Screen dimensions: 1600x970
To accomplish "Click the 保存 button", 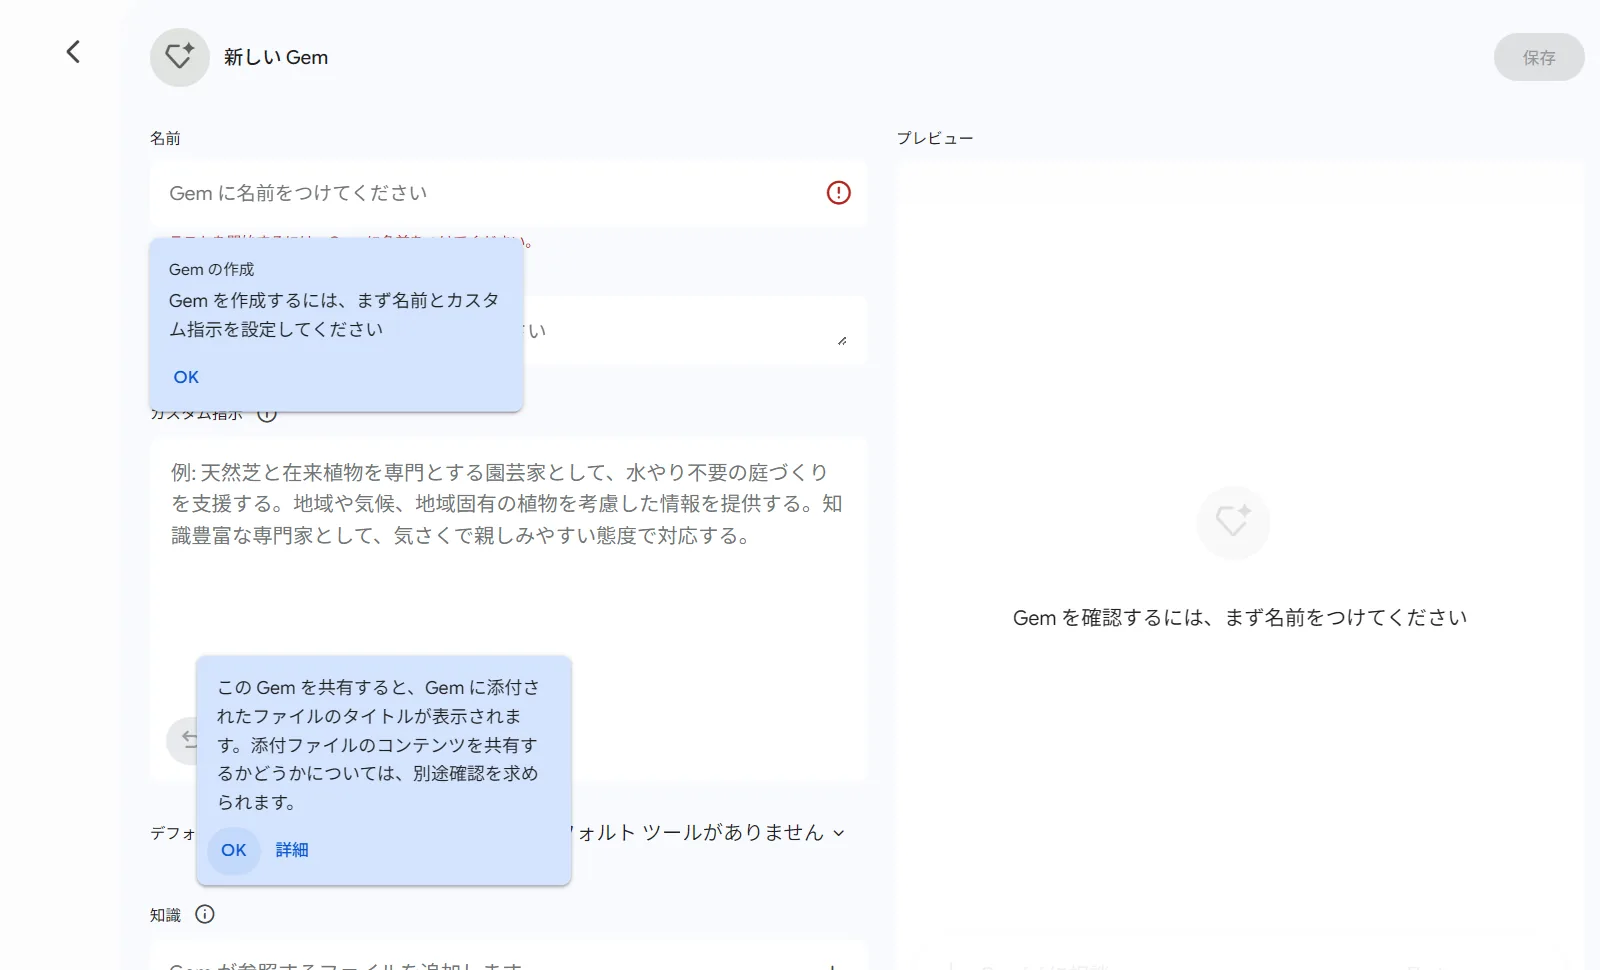I will pyautogui.click(x=1539, y=57).
